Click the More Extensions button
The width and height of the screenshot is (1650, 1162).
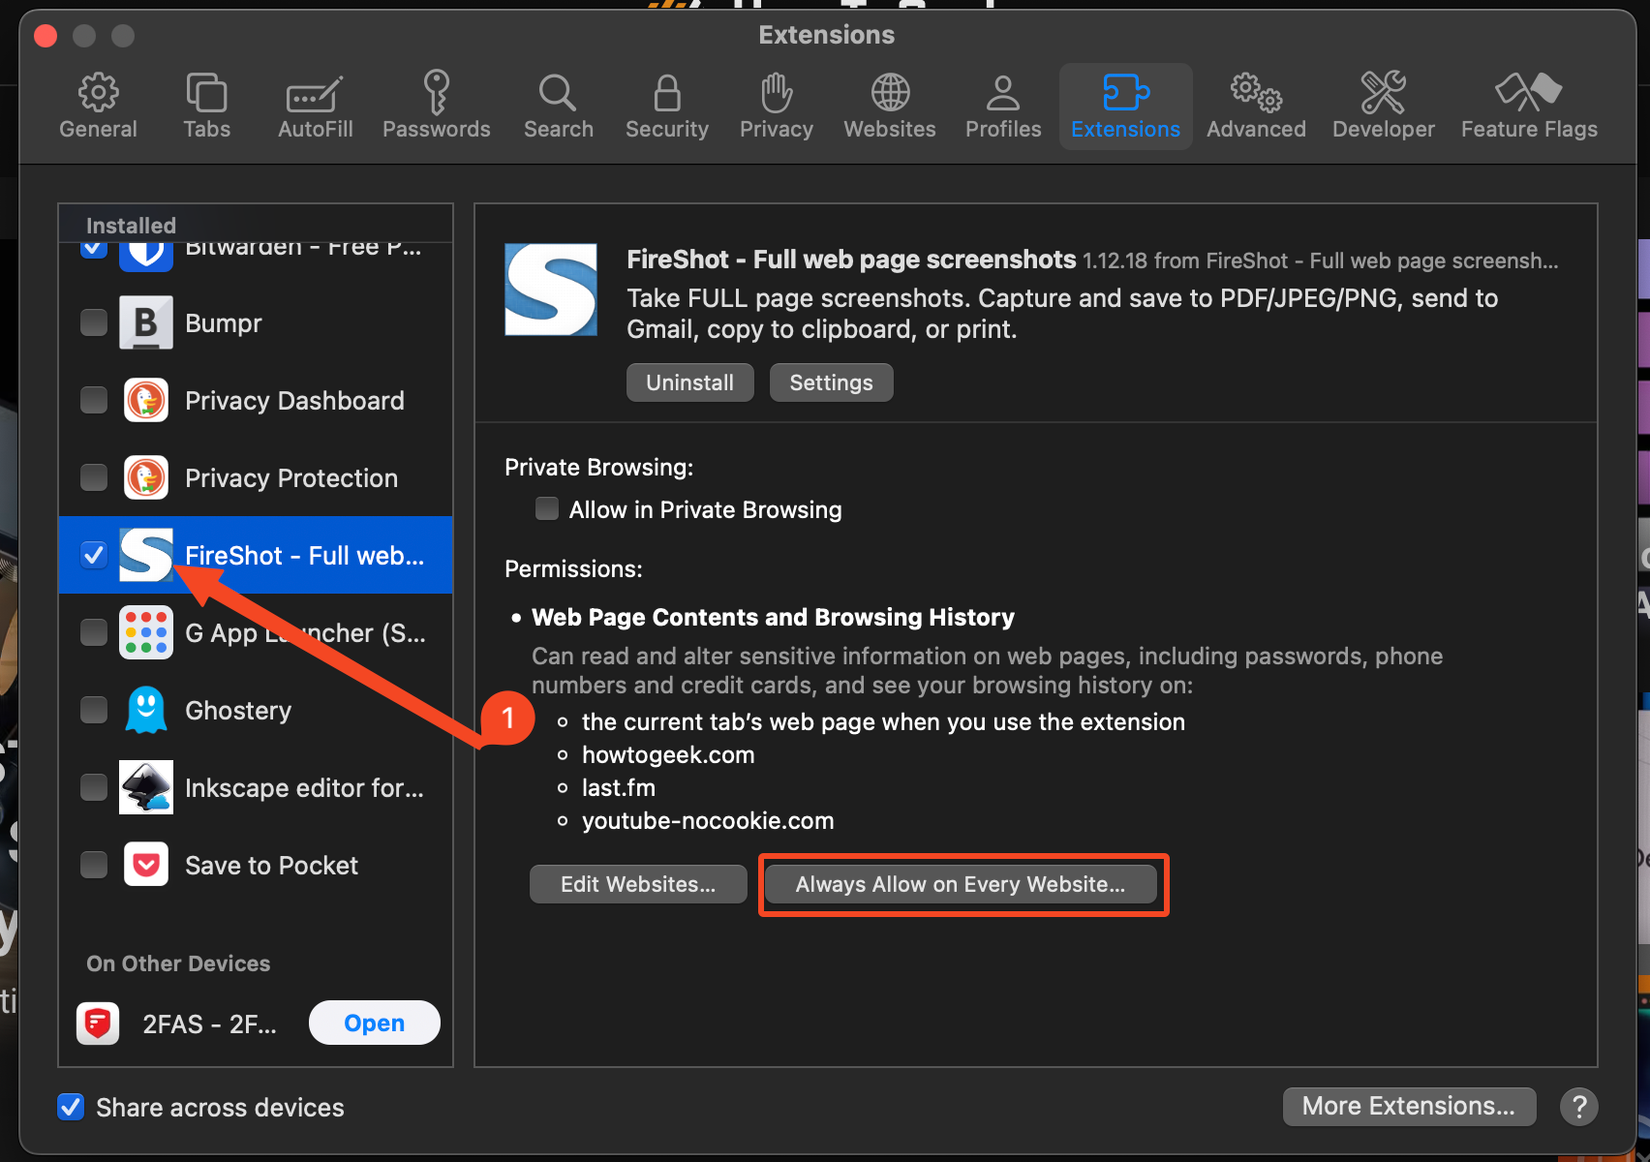pos(1408,1106)
